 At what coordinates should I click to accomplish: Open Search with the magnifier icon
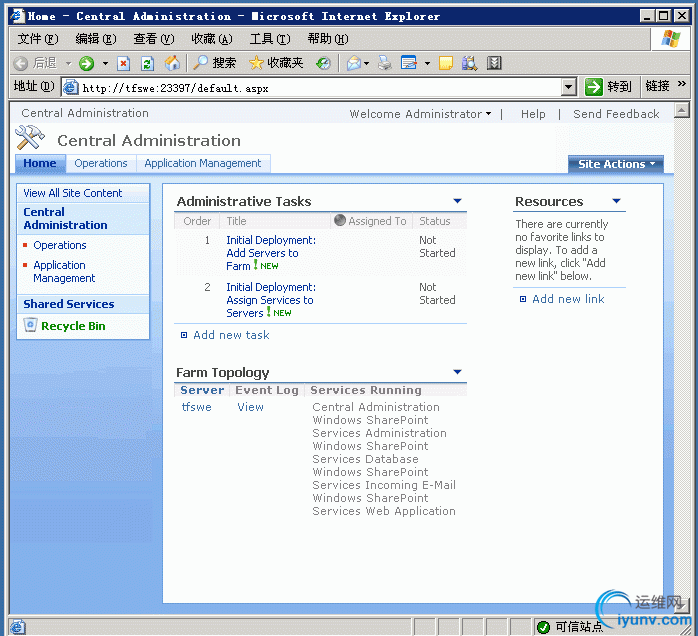pos(201,63)
